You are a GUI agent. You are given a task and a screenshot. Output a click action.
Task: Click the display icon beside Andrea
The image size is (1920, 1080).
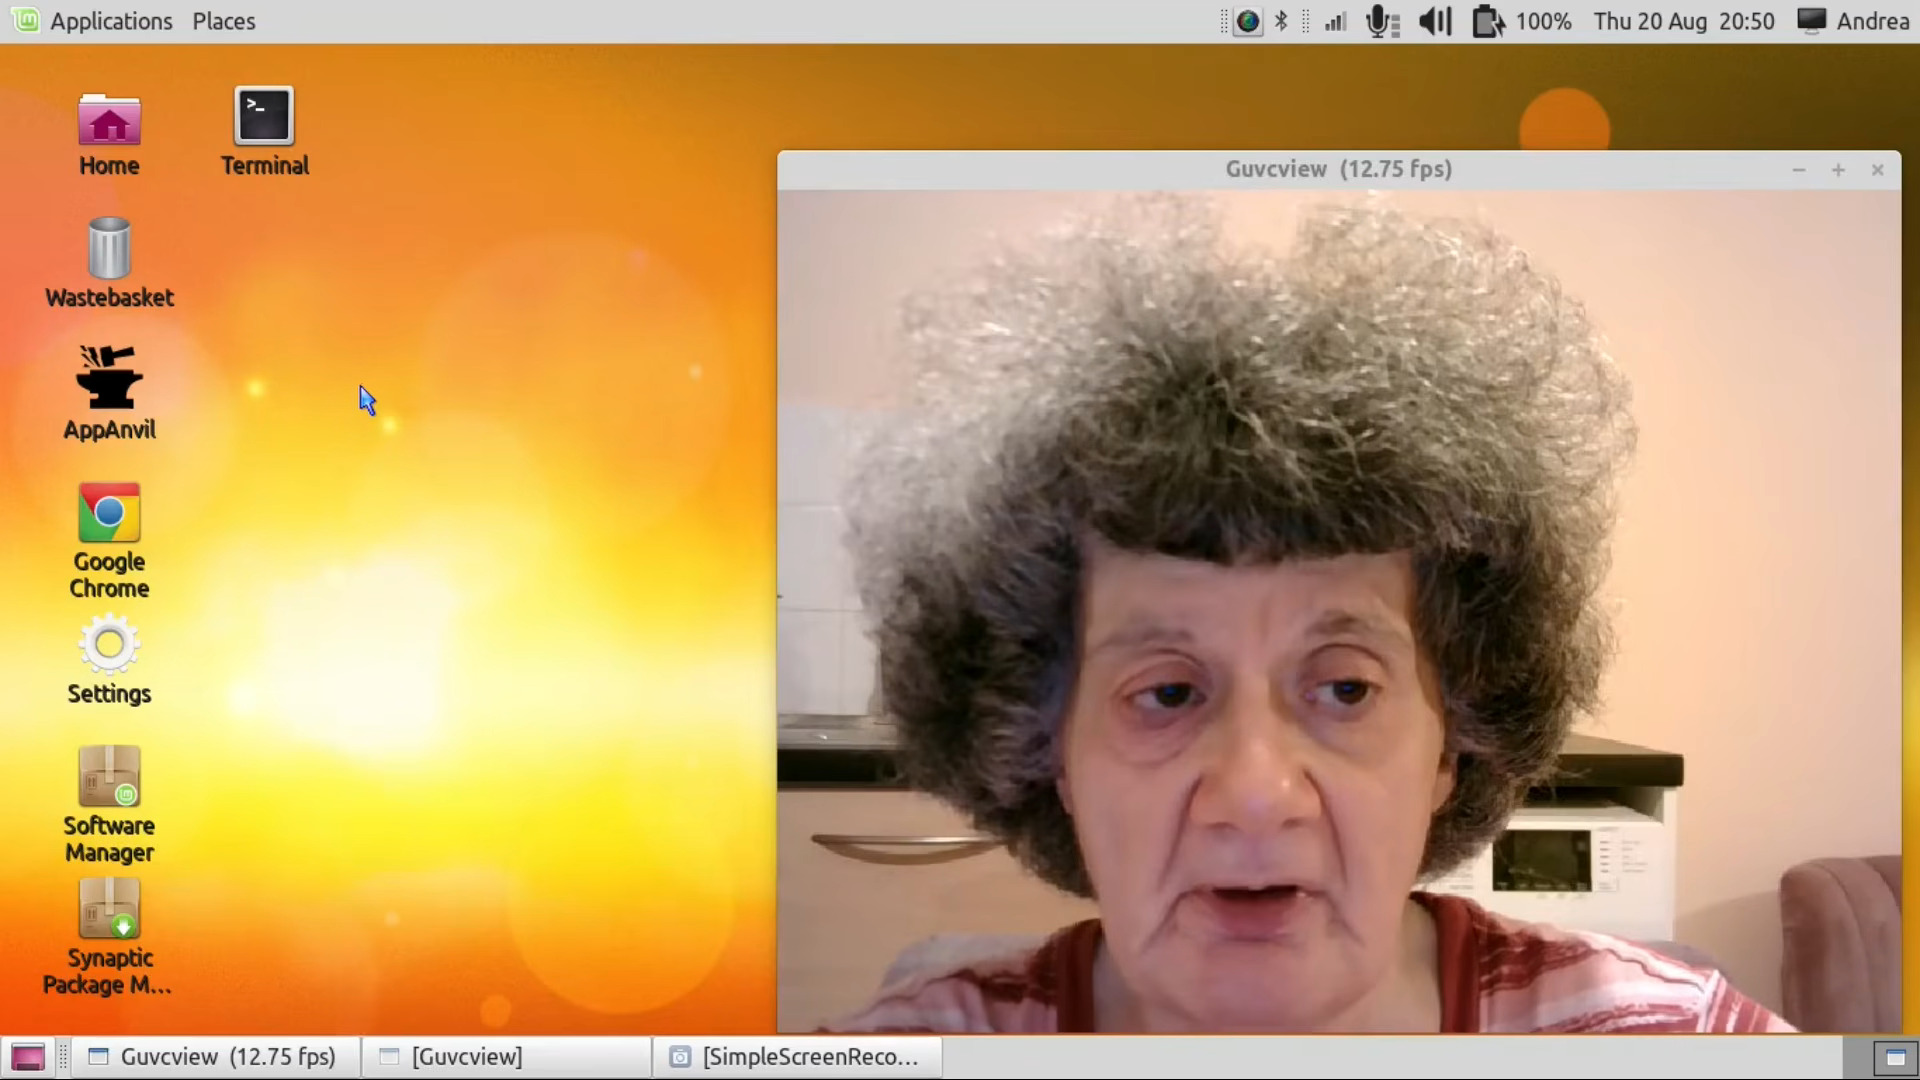click(x=1811, y=21)
